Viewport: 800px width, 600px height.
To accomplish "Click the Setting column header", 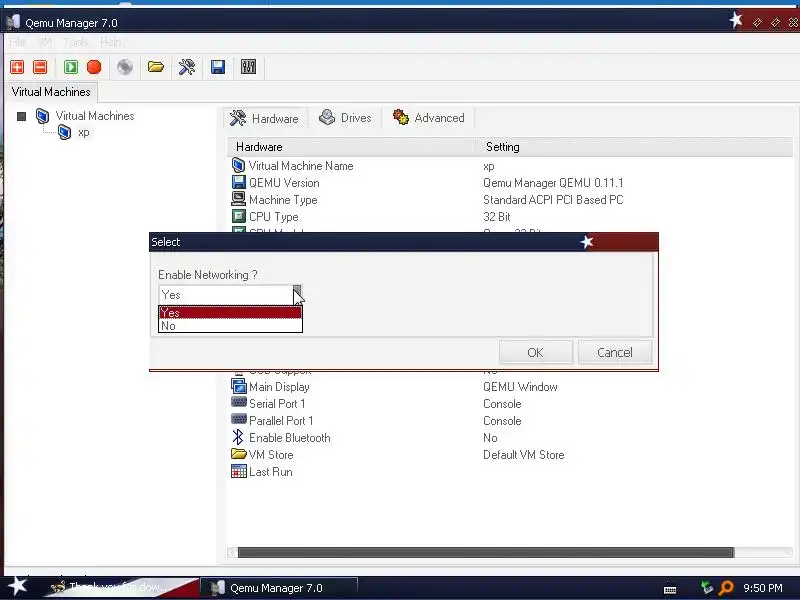I will pos(634,147).
